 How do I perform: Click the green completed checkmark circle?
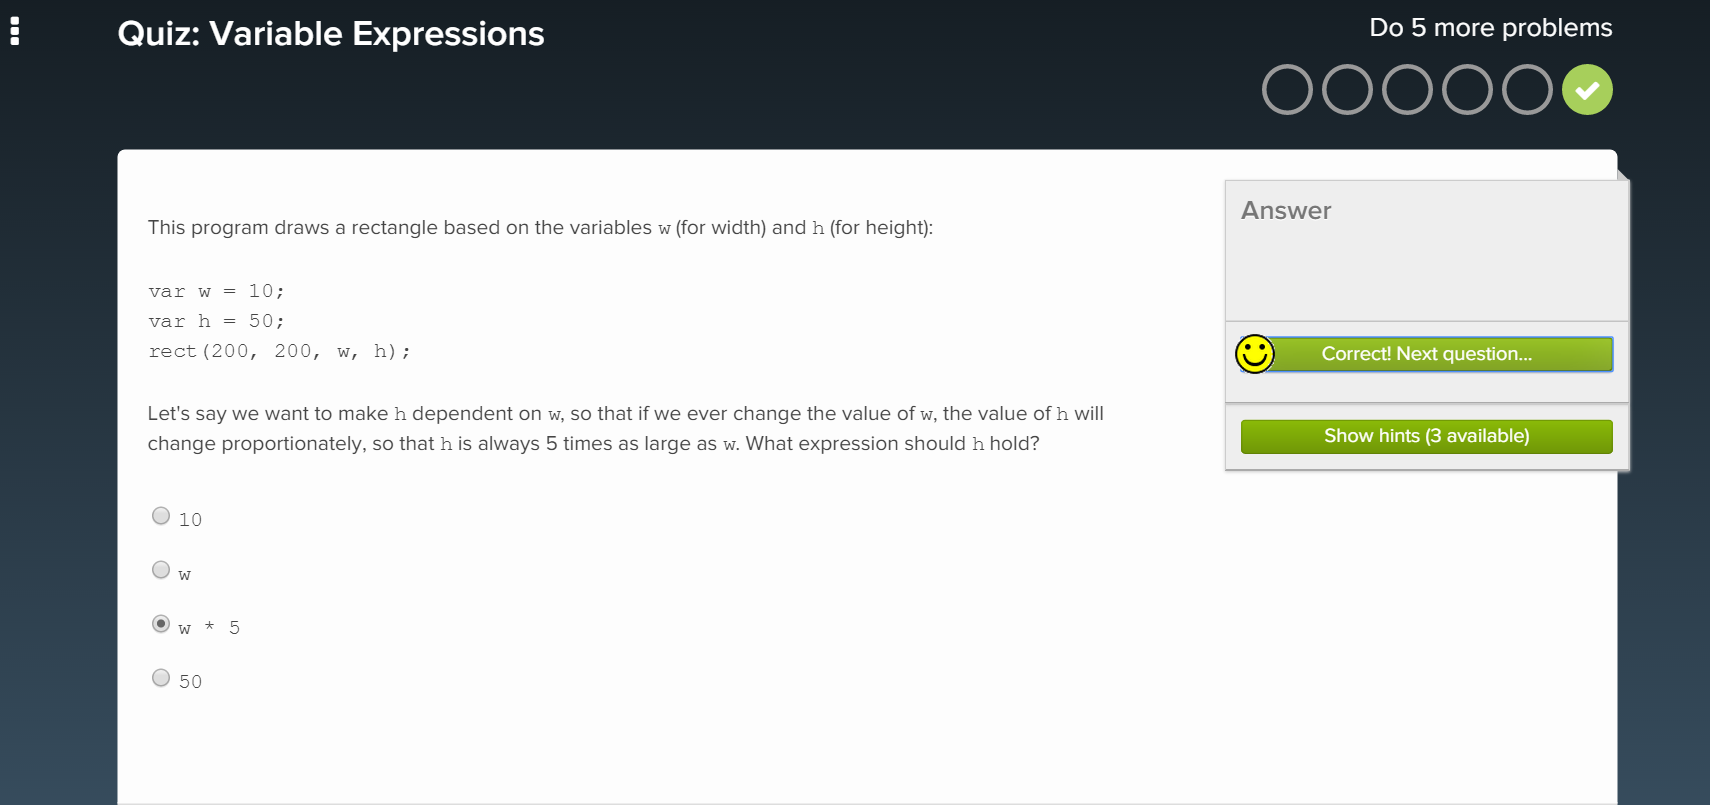[x=1587, y=90]
